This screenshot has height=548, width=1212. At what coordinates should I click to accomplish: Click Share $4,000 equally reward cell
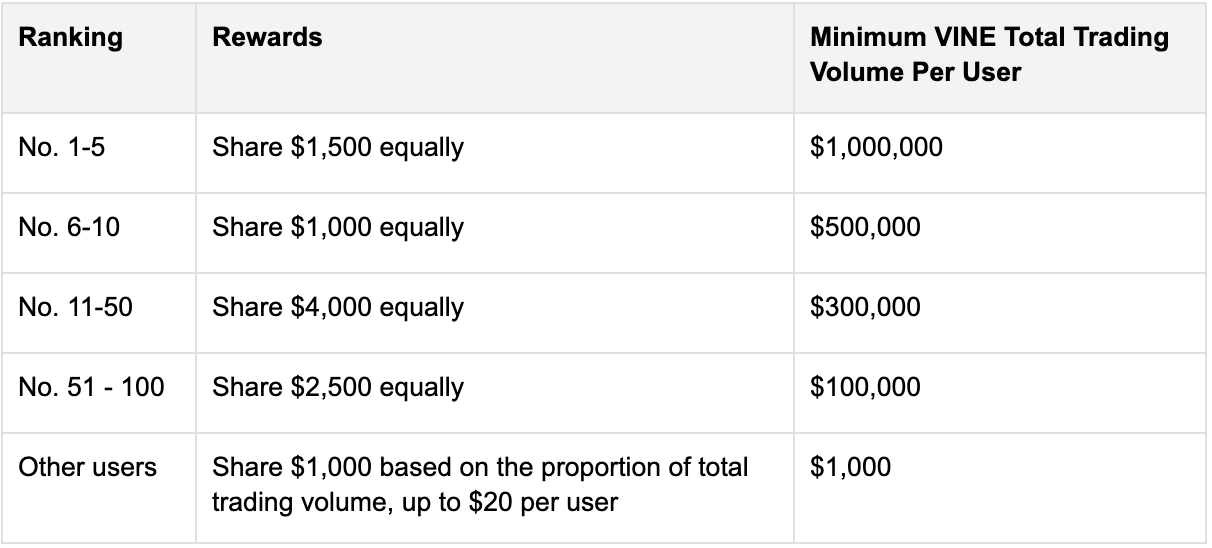pyautogui.click(x=338, y=307)
